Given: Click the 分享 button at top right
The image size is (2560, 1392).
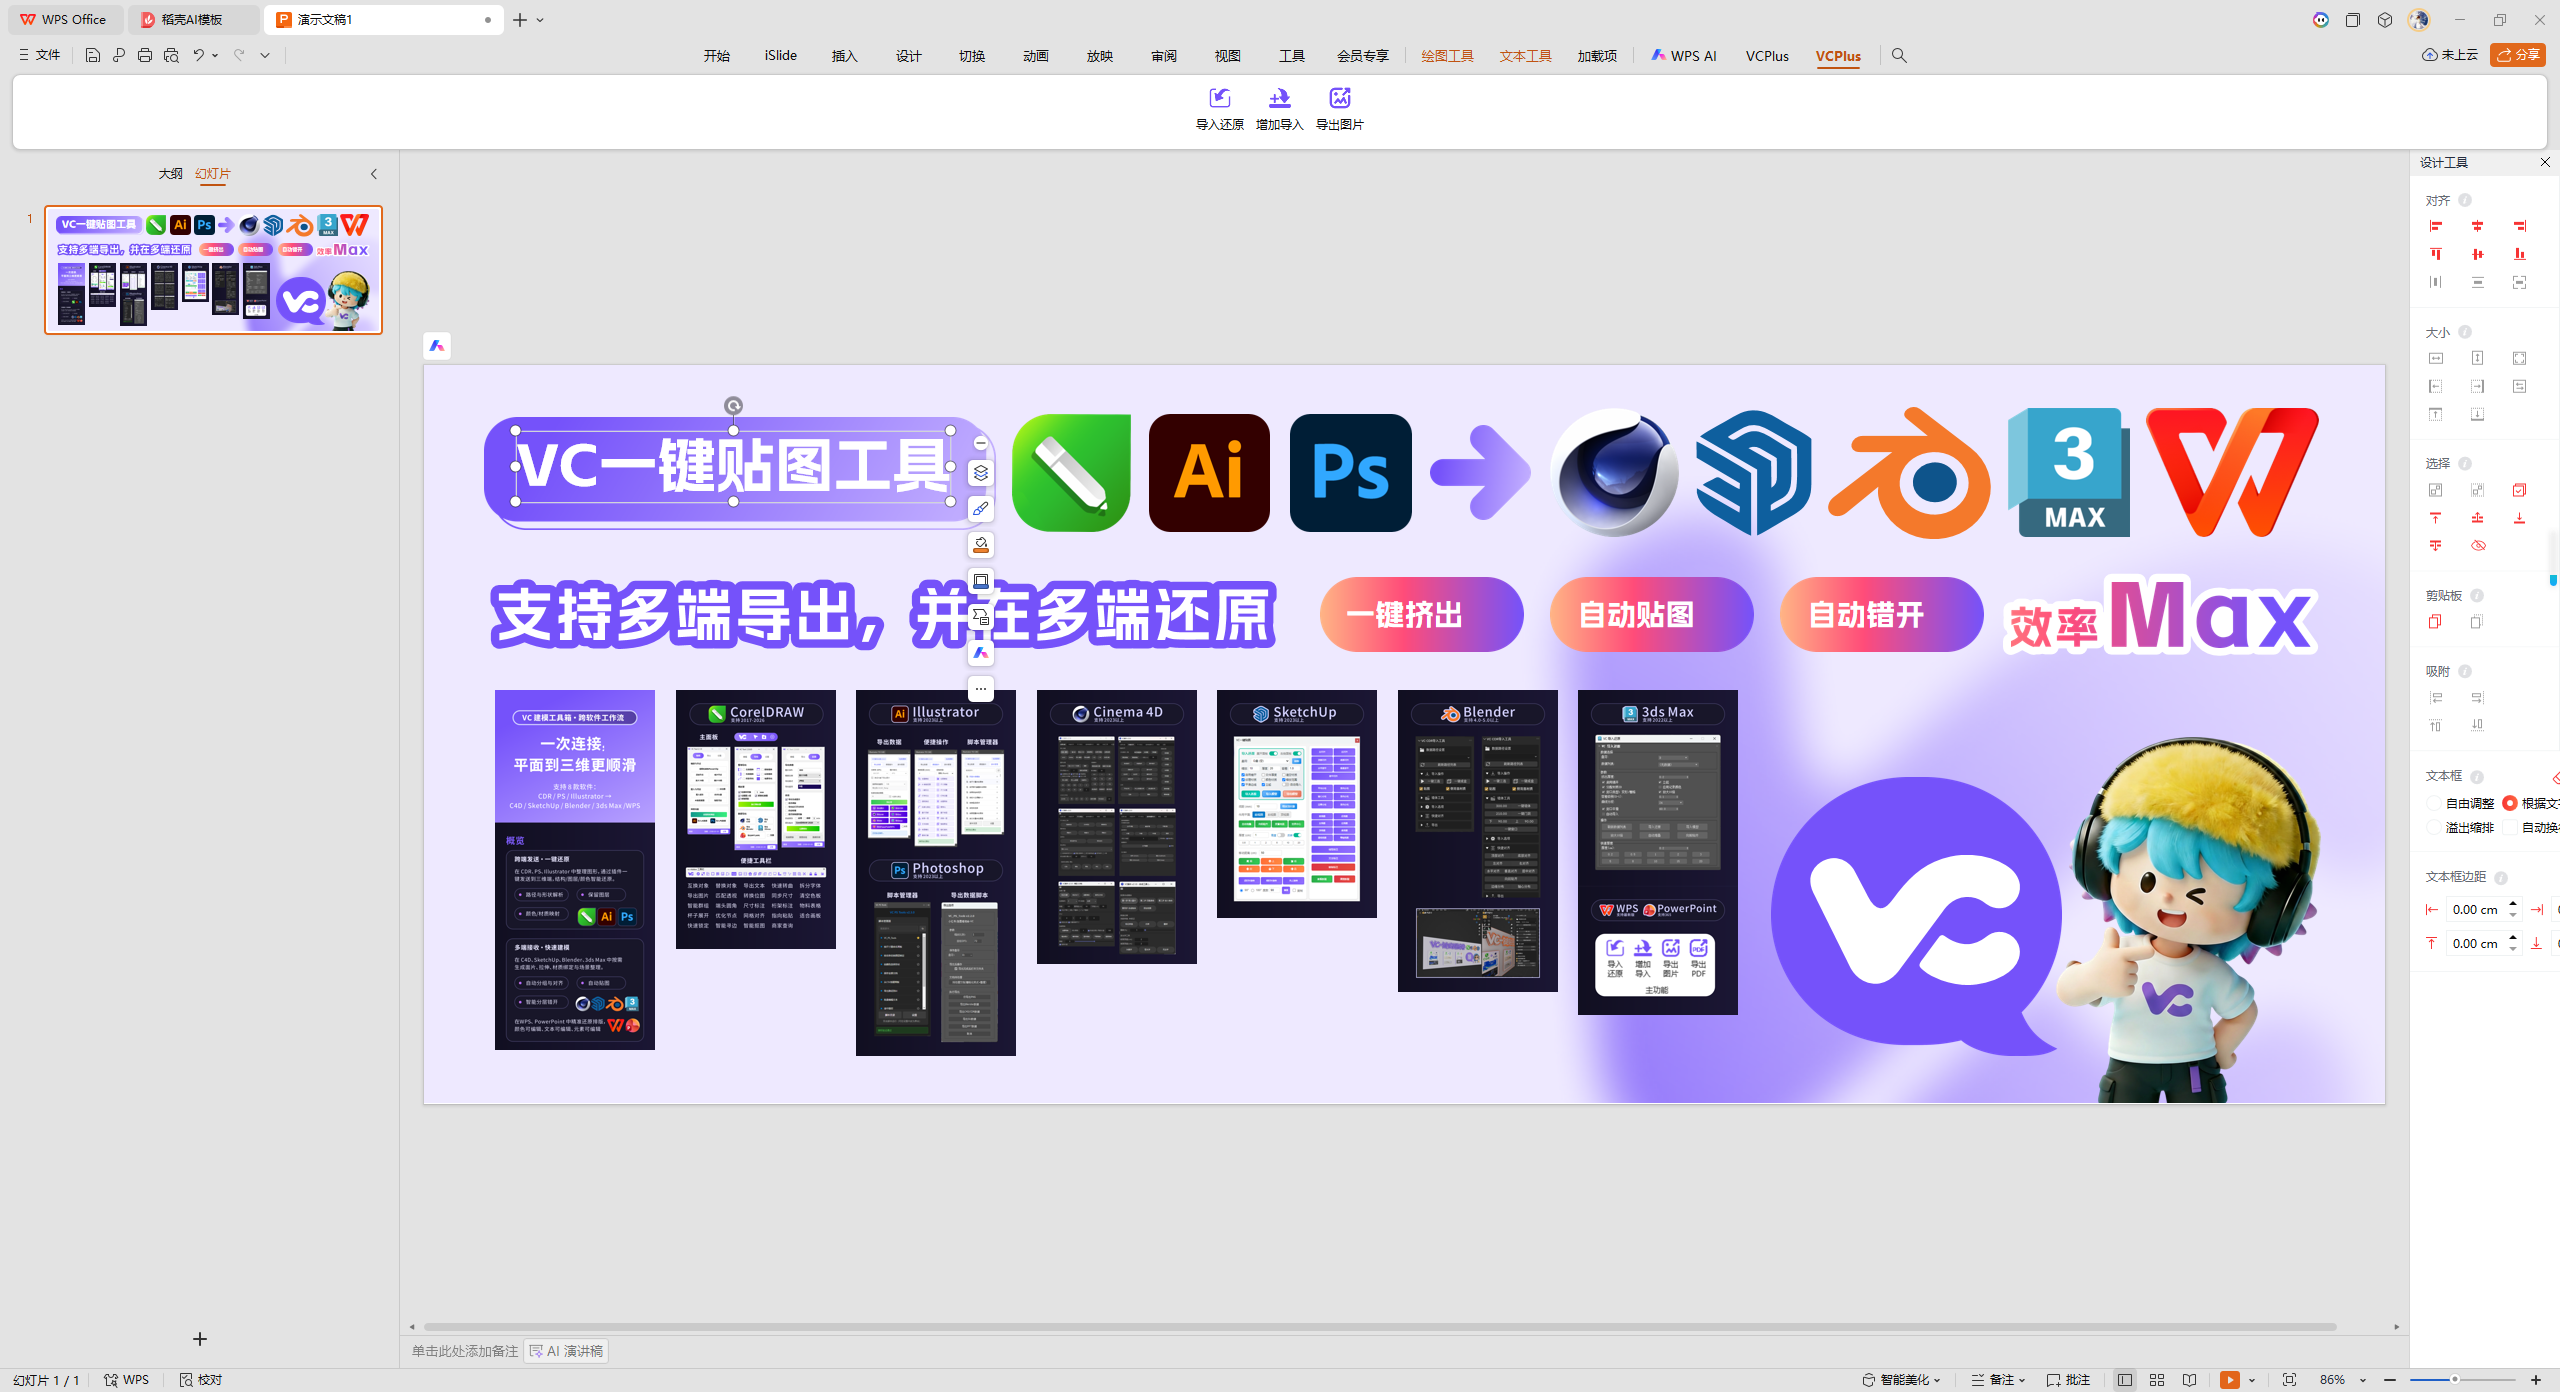Looking at the screenshot, I should tap(2517, 55).
